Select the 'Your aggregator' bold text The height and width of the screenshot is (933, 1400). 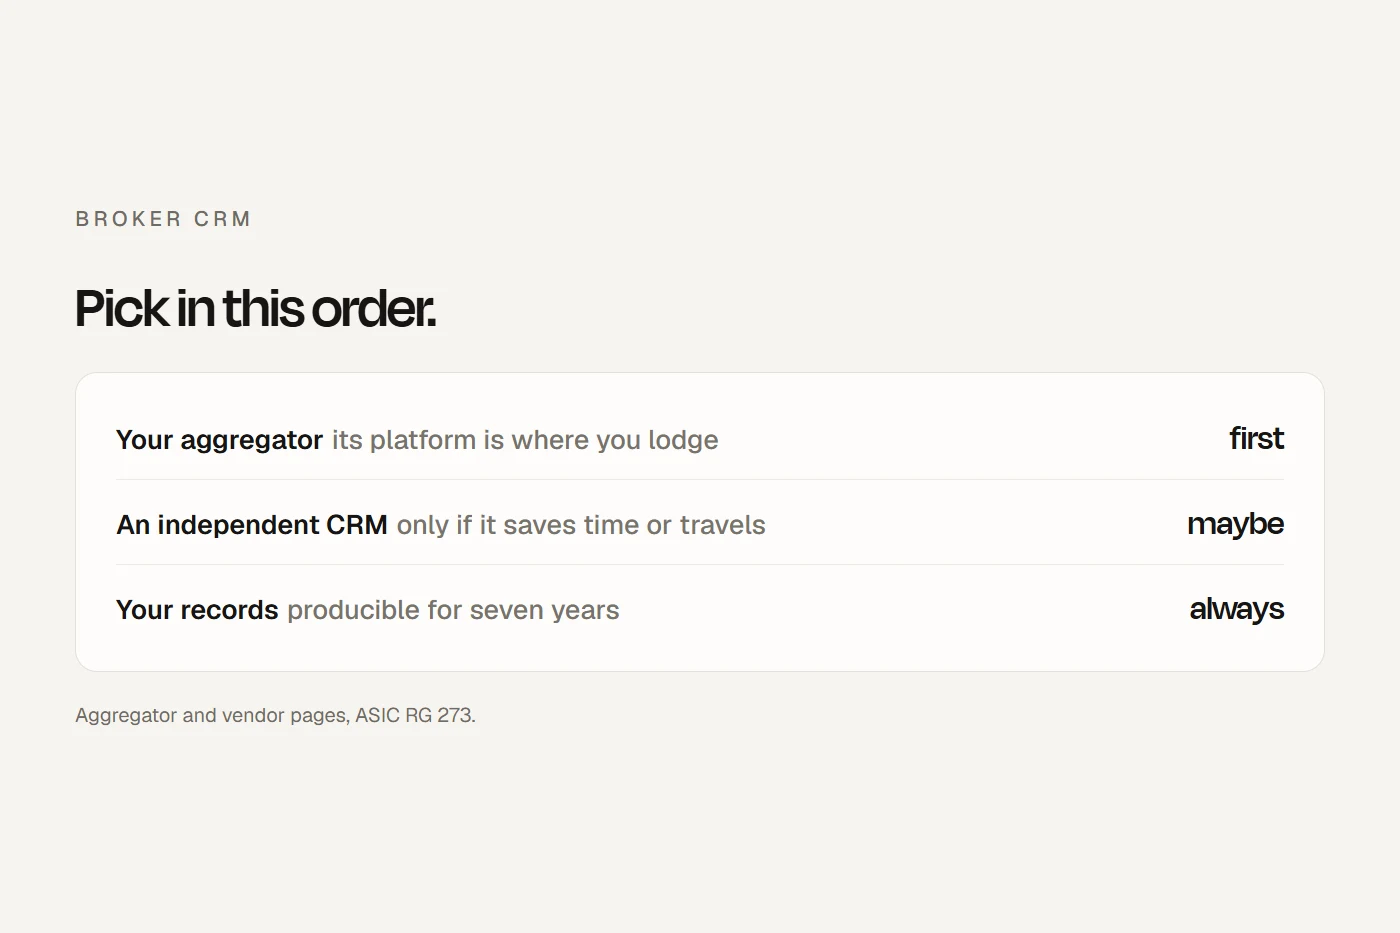[219, 440]
